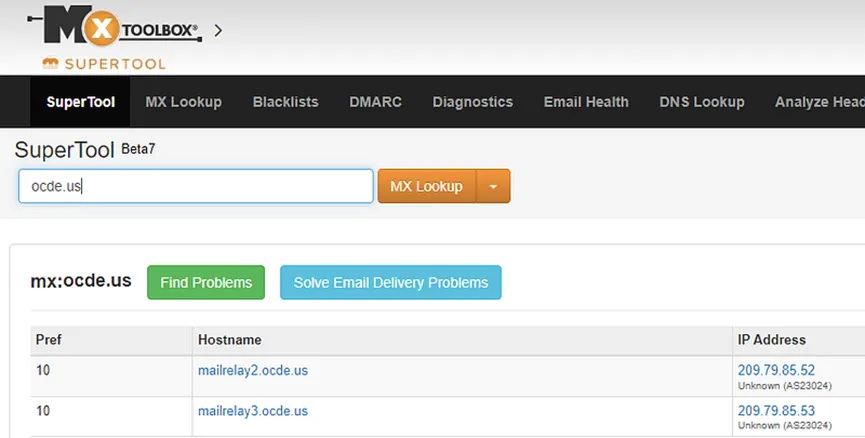The width and height of the screenshot is (865, 438).
Task: Switch to the MX Lookup tab
Action: pos(184,102)
